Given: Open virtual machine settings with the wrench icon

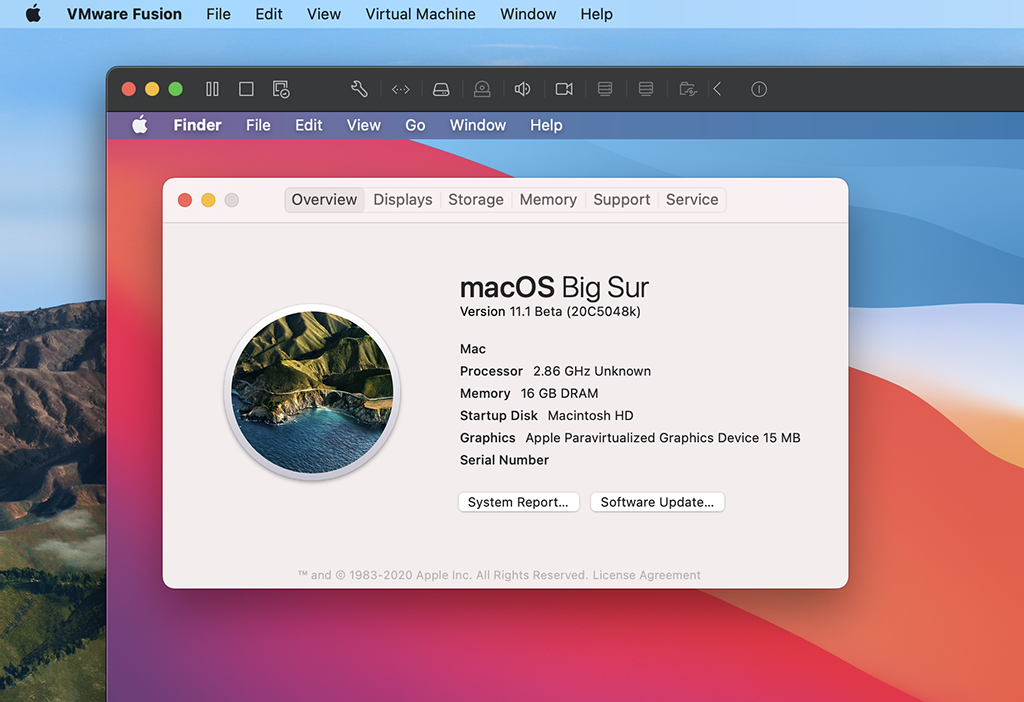Looking at the screenshot, I should pos(359,88).
